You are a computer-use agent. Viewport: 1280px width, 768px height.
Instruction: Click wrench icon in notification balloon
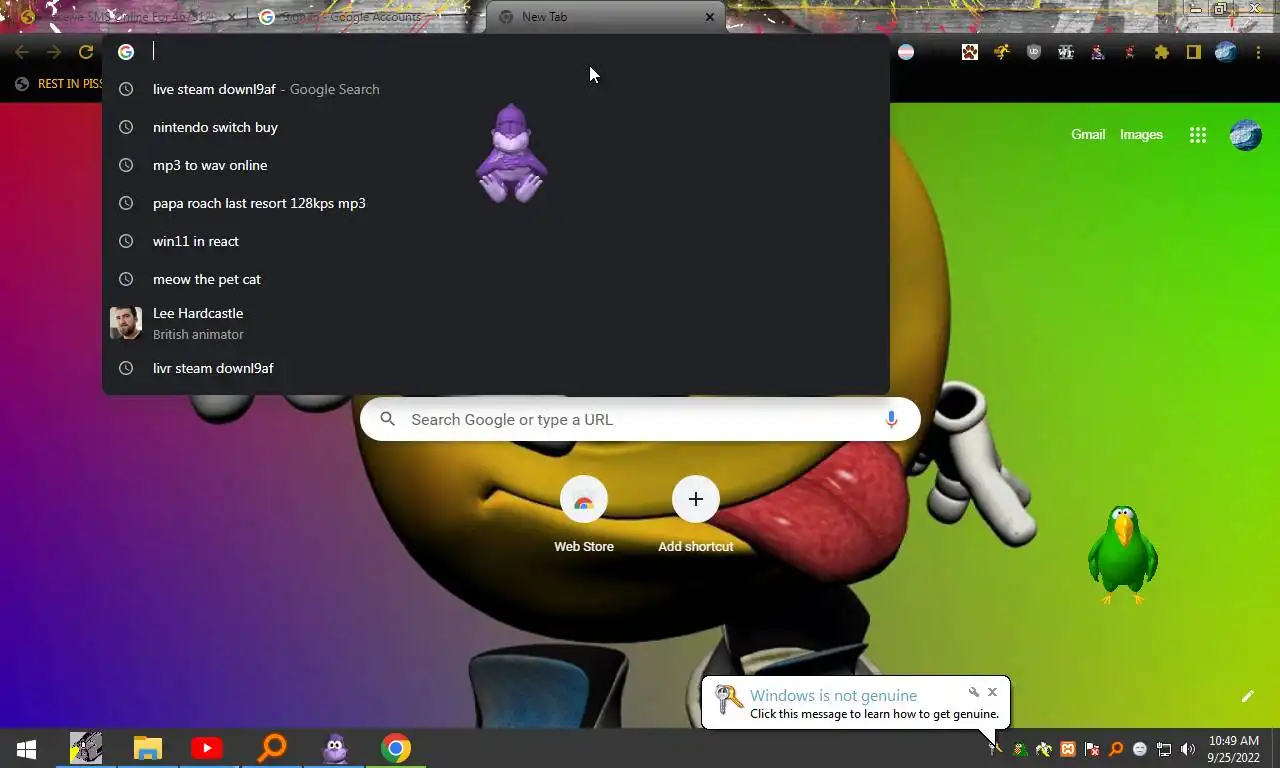coord(973,692)
